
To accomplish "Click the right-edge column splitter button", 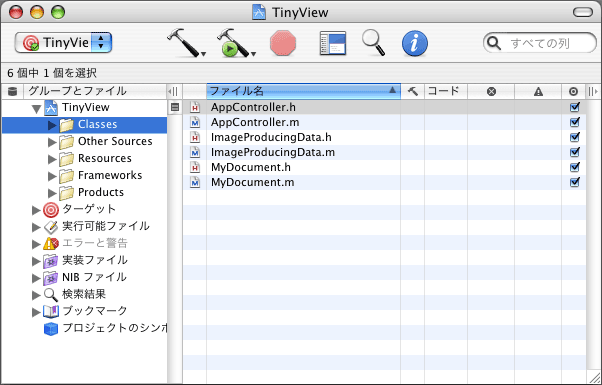I will tap(593, 91).
